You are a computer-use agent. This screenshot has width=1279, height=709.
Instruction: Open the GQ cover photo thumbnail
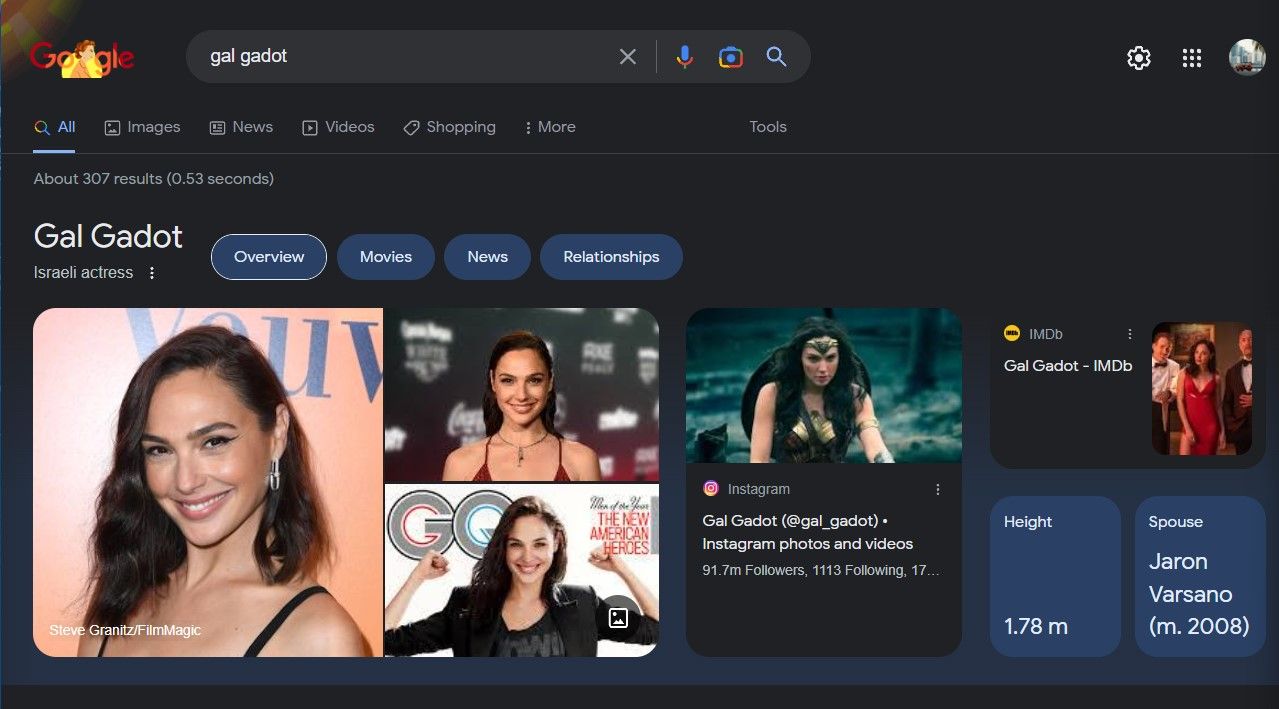point(522,570)
